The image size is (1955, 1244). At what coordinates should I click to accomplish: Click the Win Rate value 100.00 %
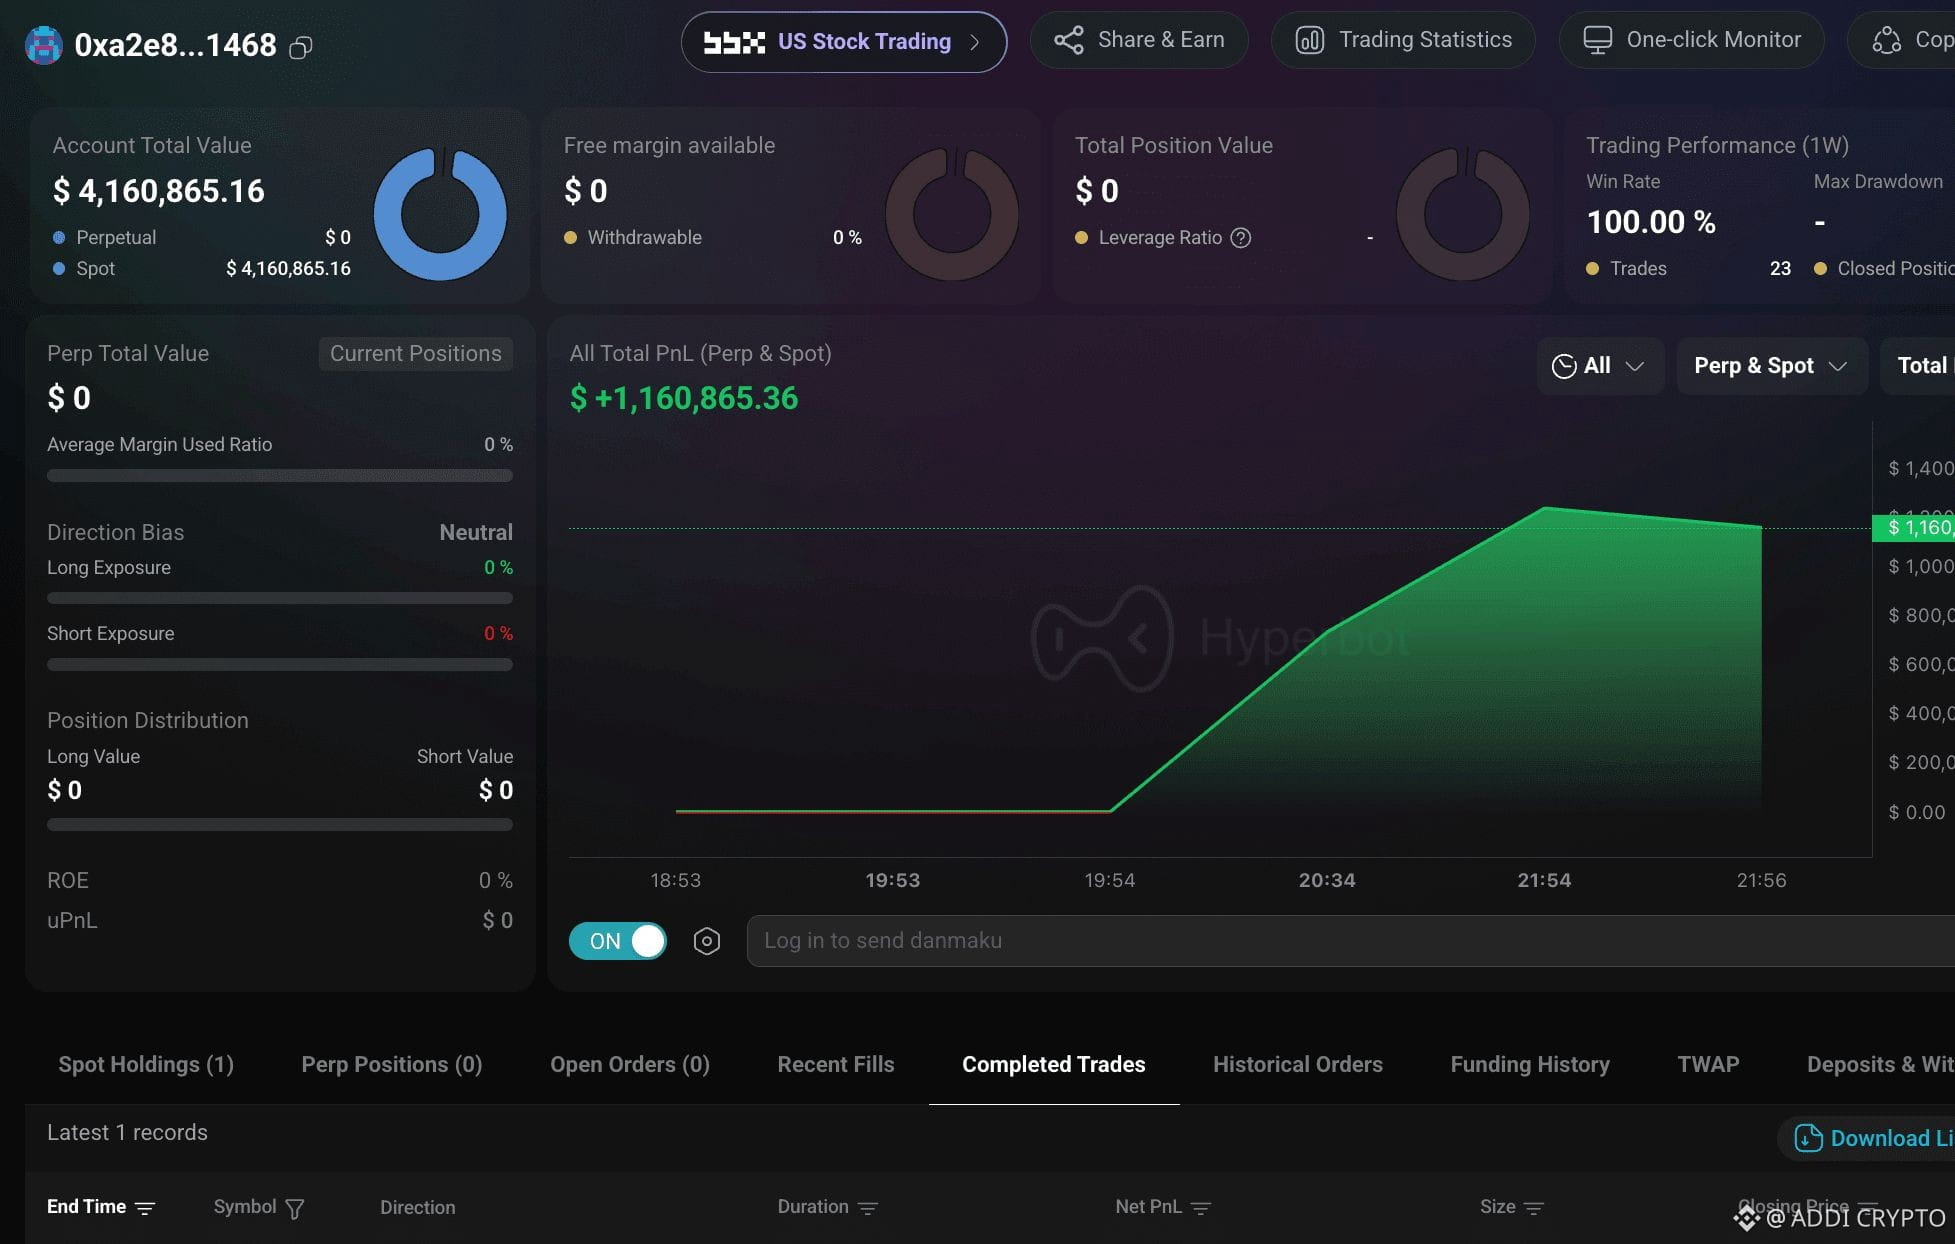1651,222
